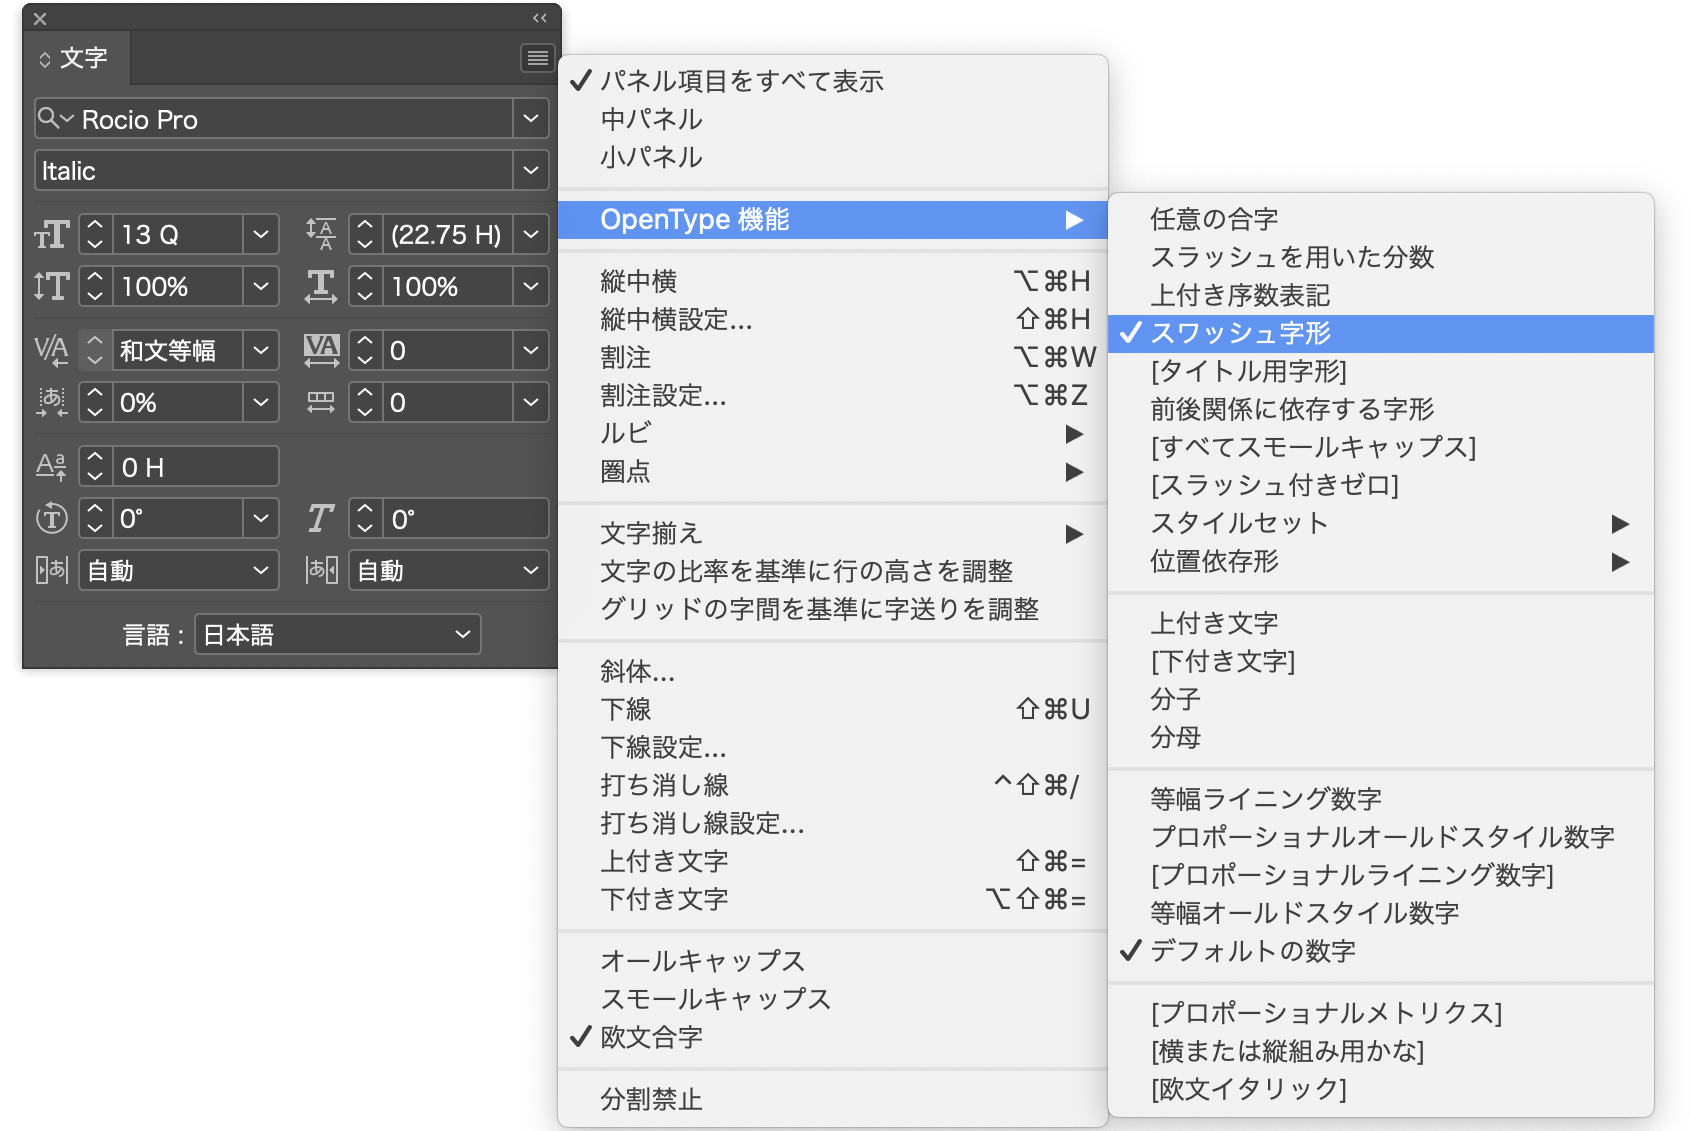Open the Italic font style dropdown
1690x1131 pixels.
531,170
